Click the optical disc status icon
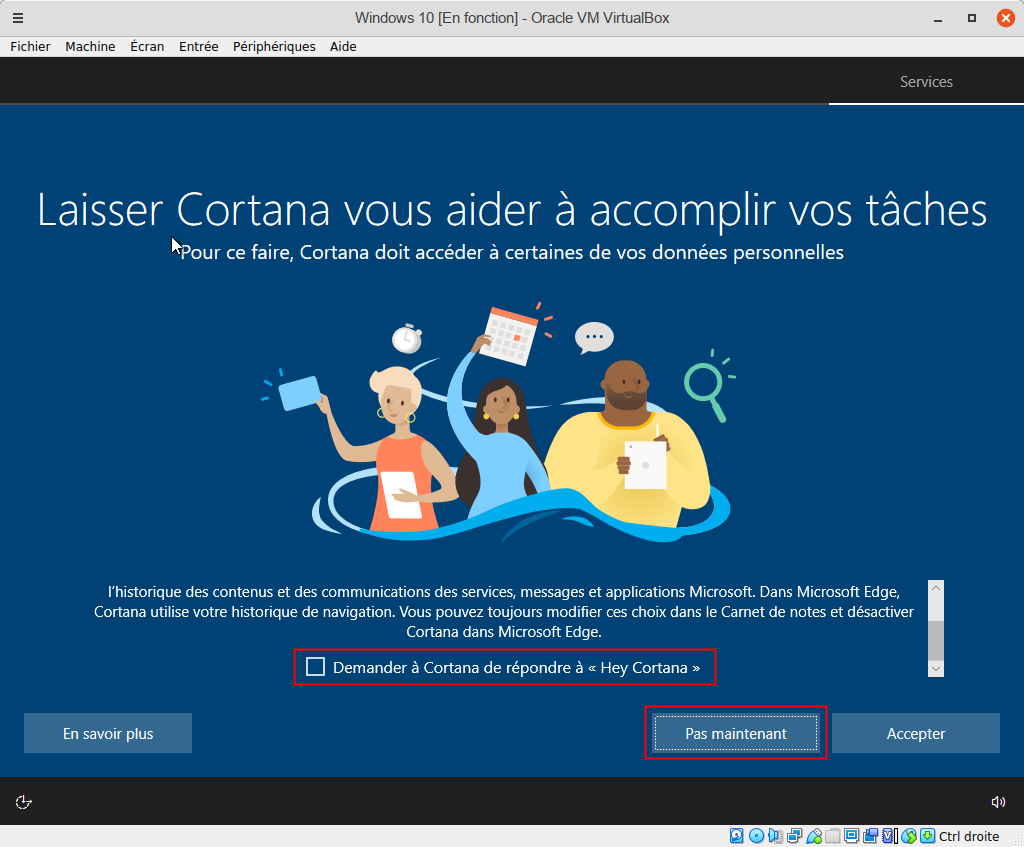1024x847 pixels. (756, 836)
